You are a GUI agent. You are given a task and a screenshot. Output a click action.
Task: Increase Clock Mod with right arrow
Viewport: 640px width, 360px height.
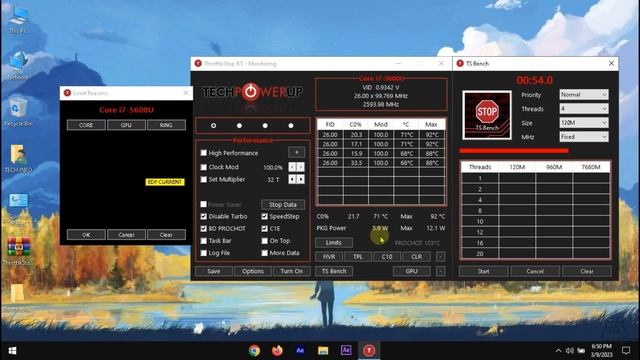click(x=301, y=167)
